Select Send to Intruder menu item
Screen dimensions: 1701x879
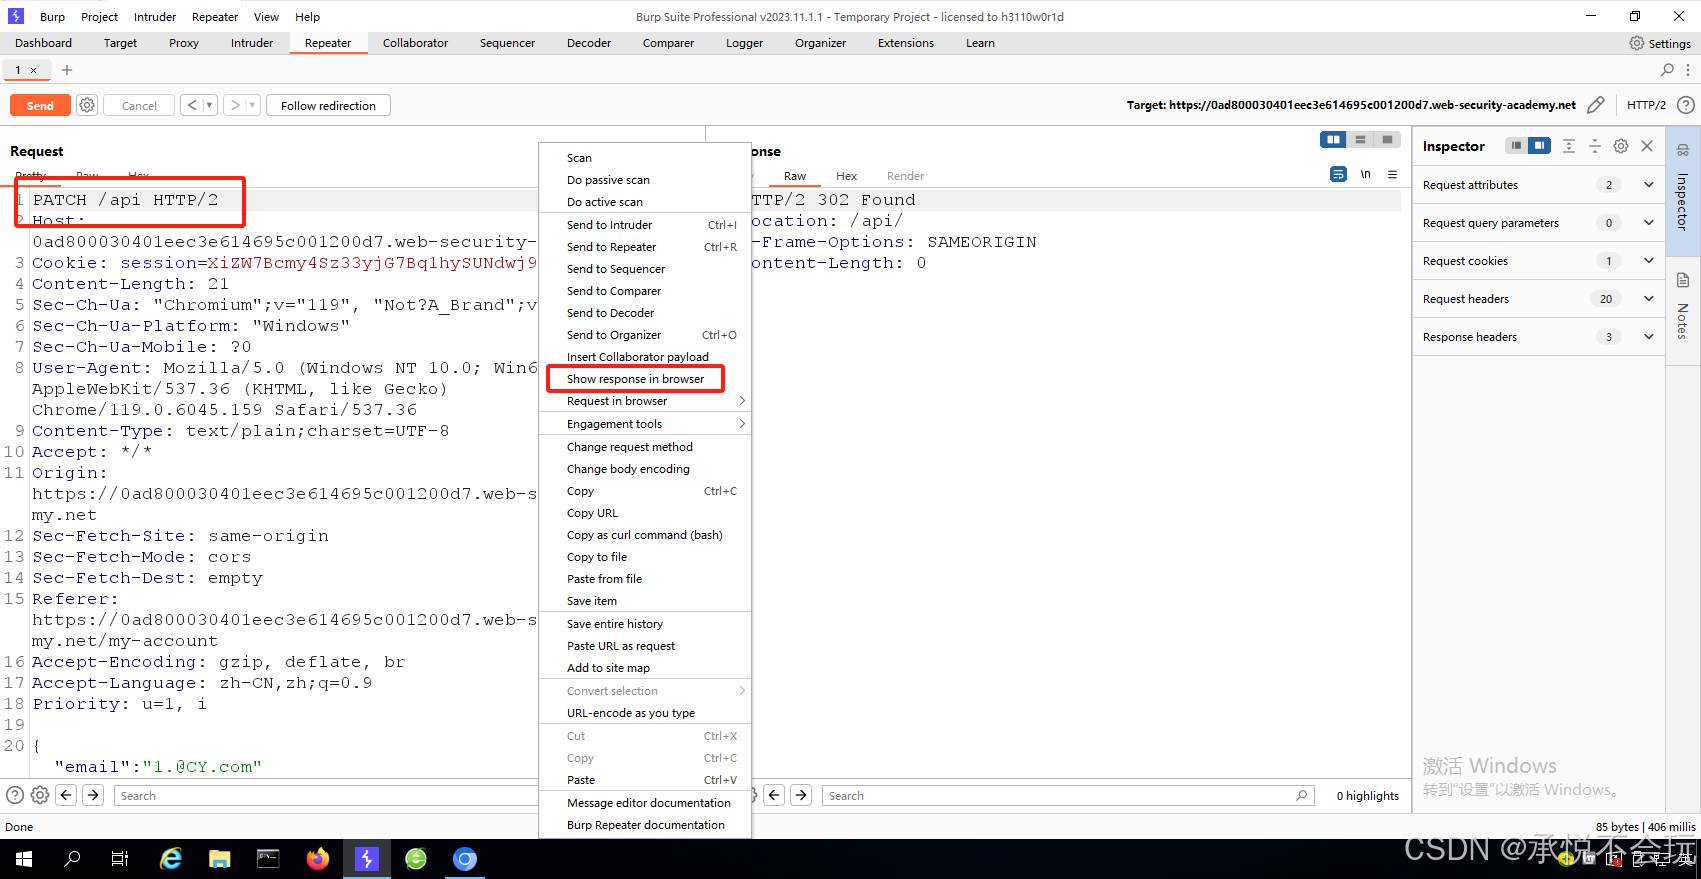(x=645, y=225)
